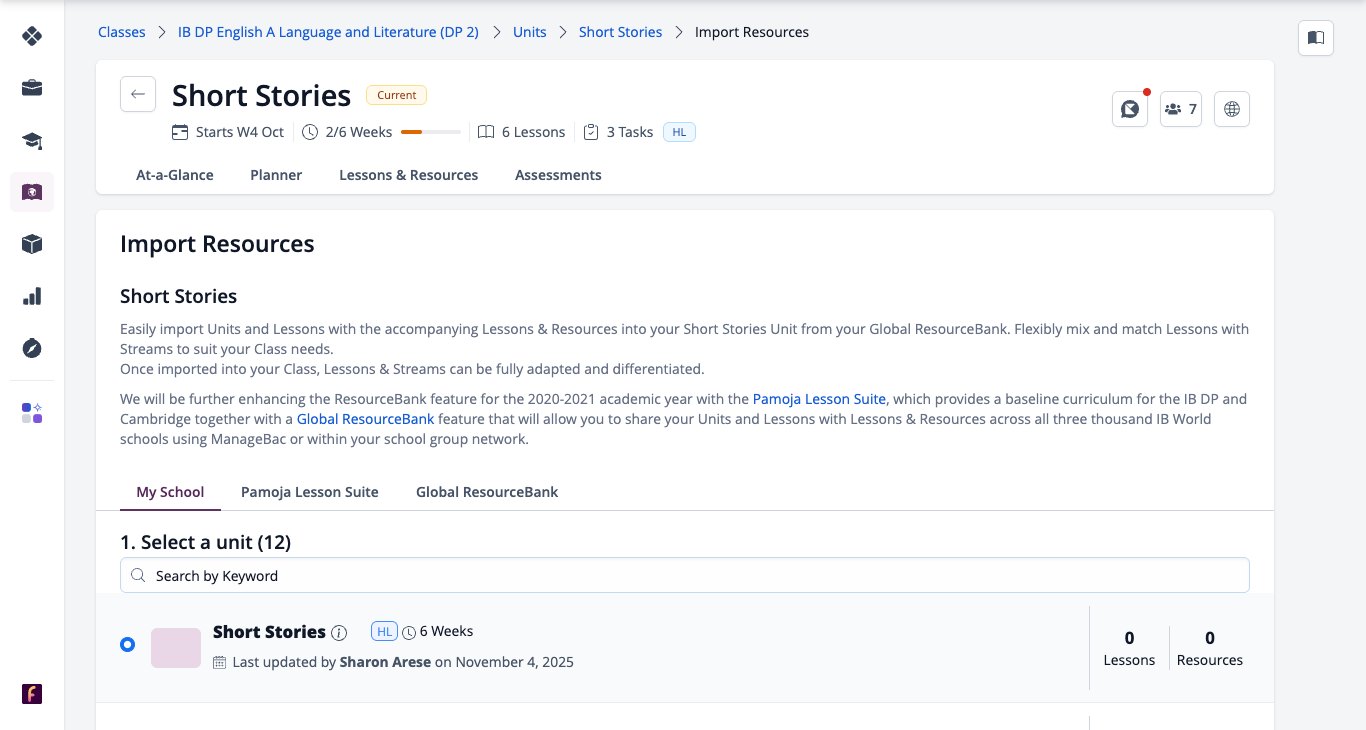
Task: Click the calendar icon beside Starts W4 Oct
Action: pos(180,132)
